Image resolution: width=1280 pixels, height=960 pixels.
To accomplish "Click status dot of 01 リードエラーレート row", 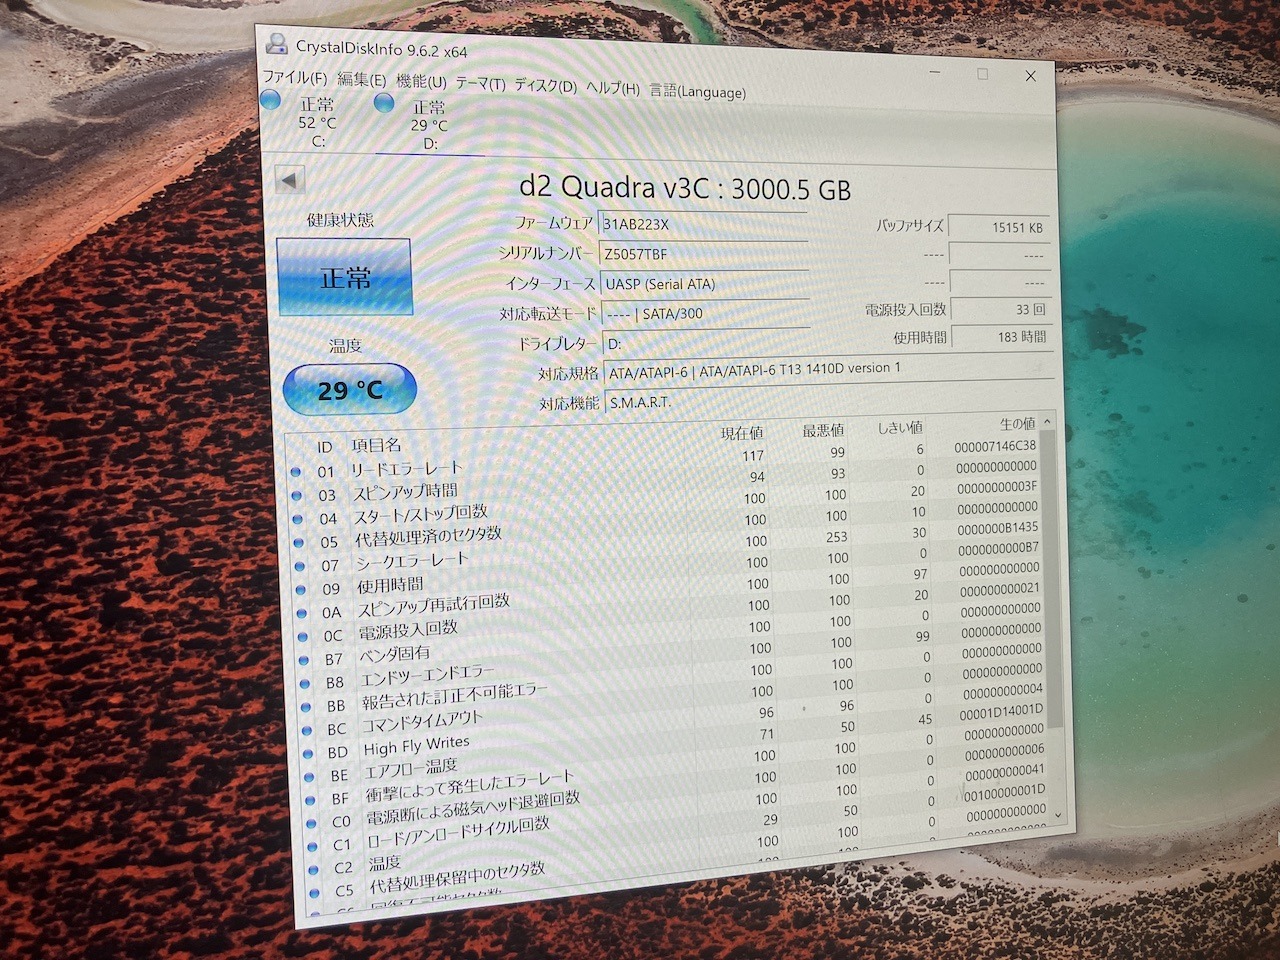I will pyautogui.click(x=295, y=471).
